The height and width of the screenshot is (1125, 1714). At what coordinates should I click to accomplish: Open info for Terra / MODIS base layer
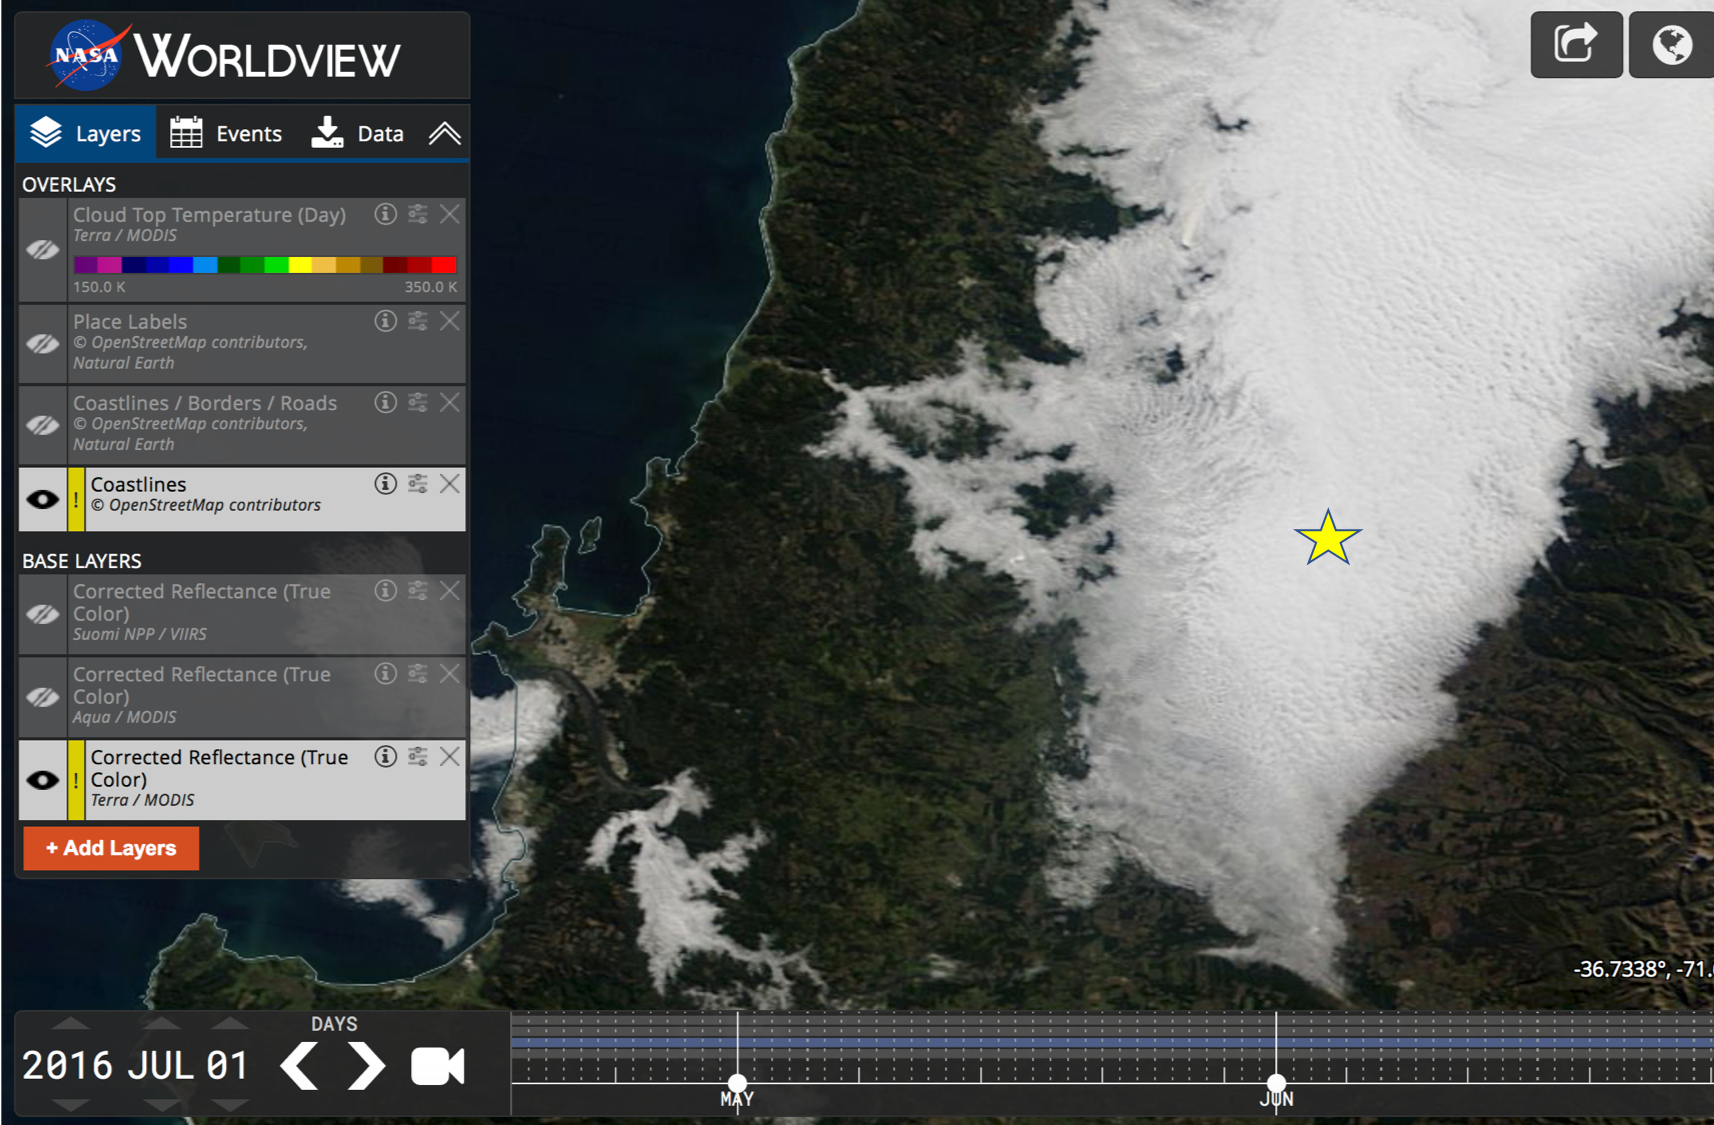tap(385, 756)
